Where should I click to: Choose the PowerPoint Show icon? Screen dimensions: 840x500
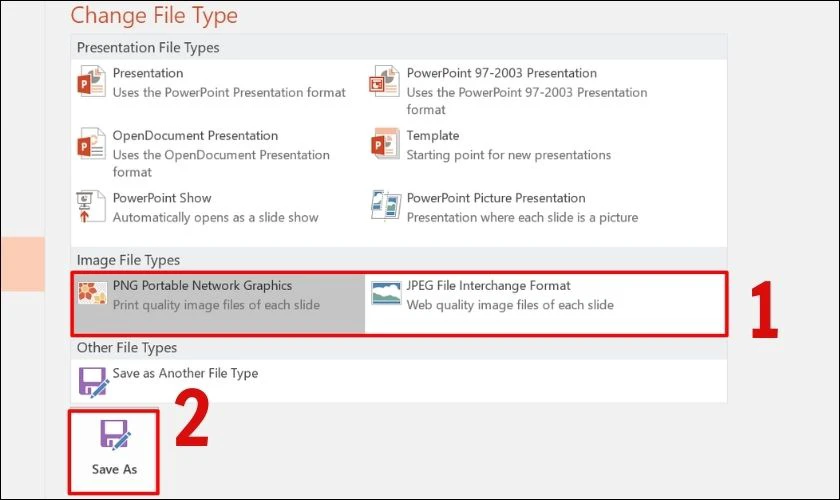tap(91, 206)
